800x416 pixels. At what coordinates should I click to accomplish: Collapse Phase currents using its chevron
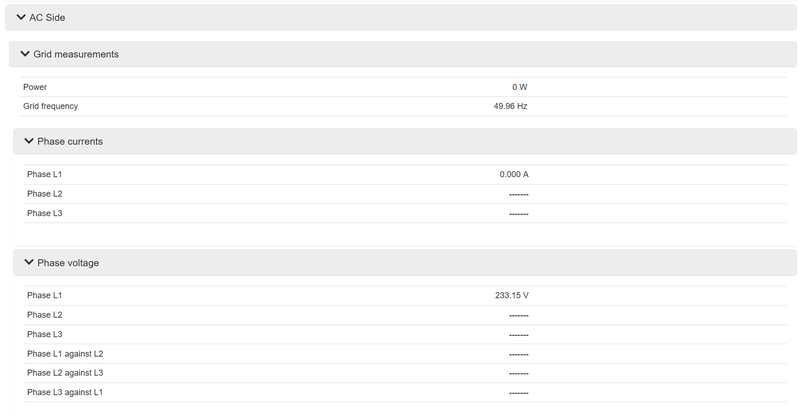tap(29, 142)
